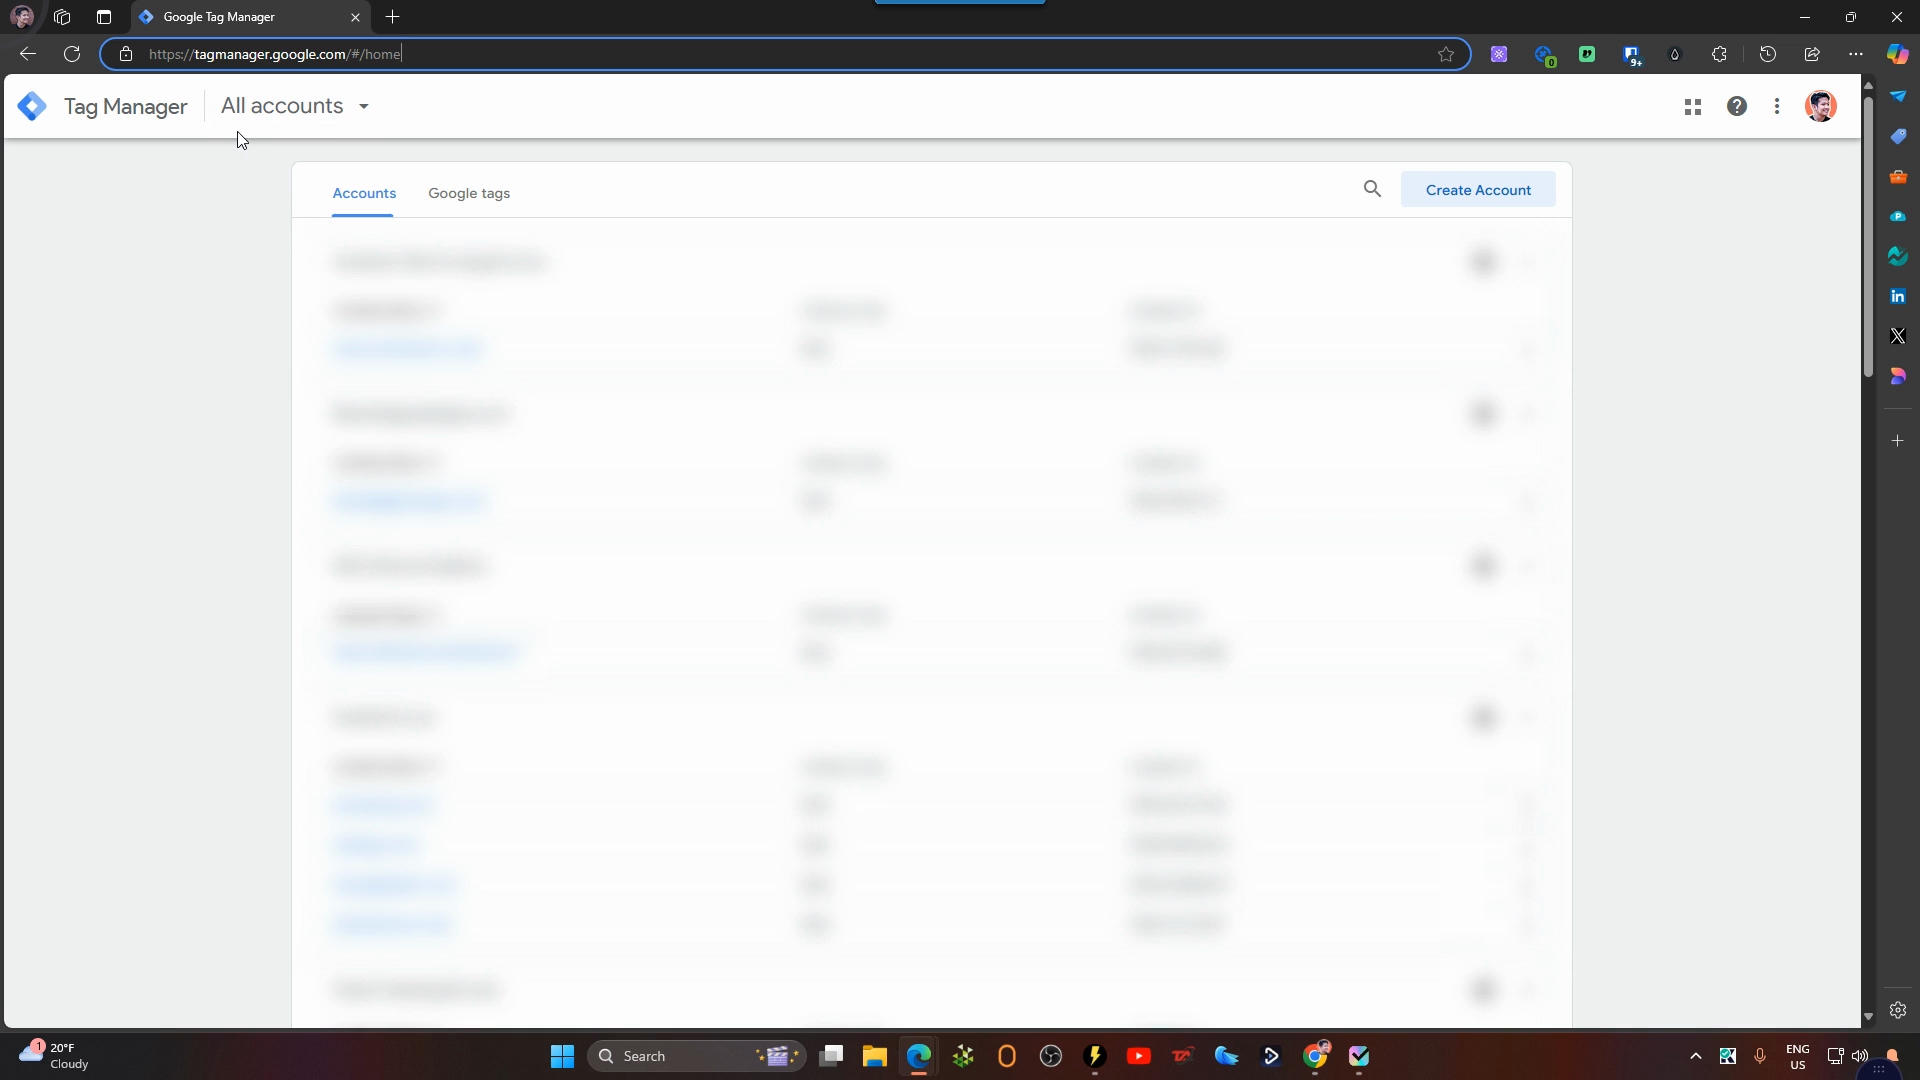
Task: Click the vertical scrollbar thumb
Action: point(1868,237)
